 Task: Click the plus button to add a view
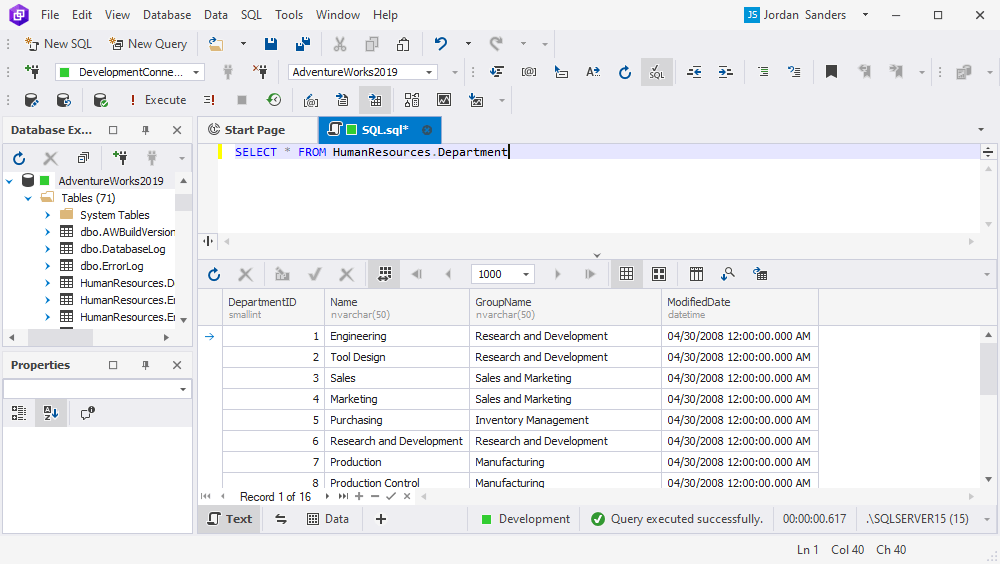pyautogui.click(x=381, y=519)
